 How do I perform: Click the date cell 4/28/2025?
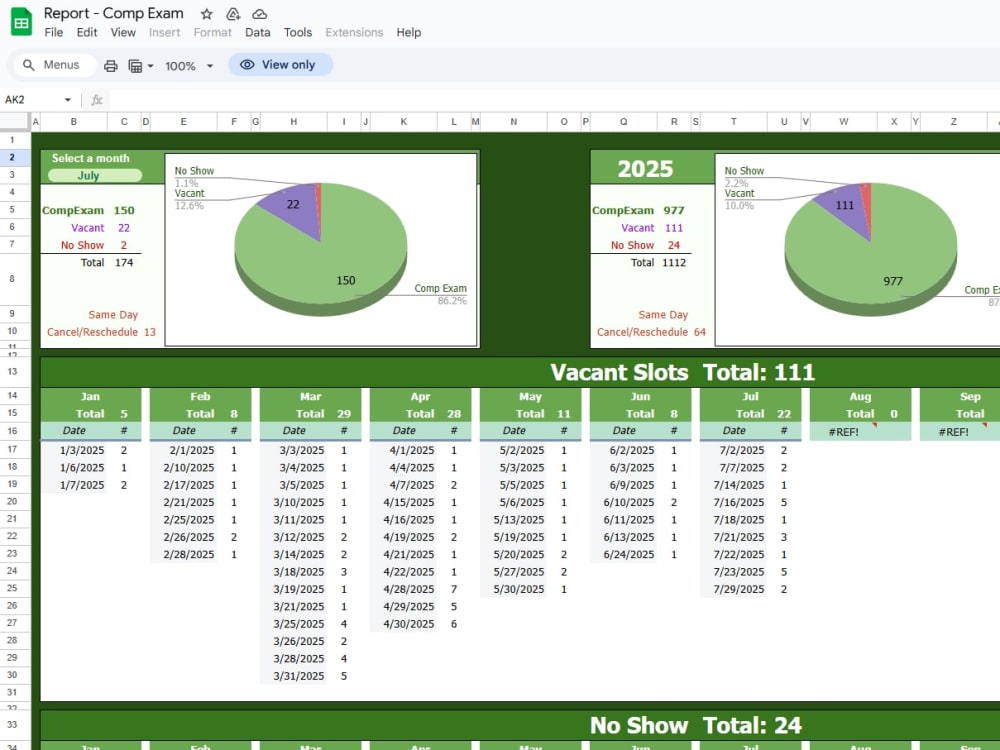pyautogui.click(x=404, y=589)
